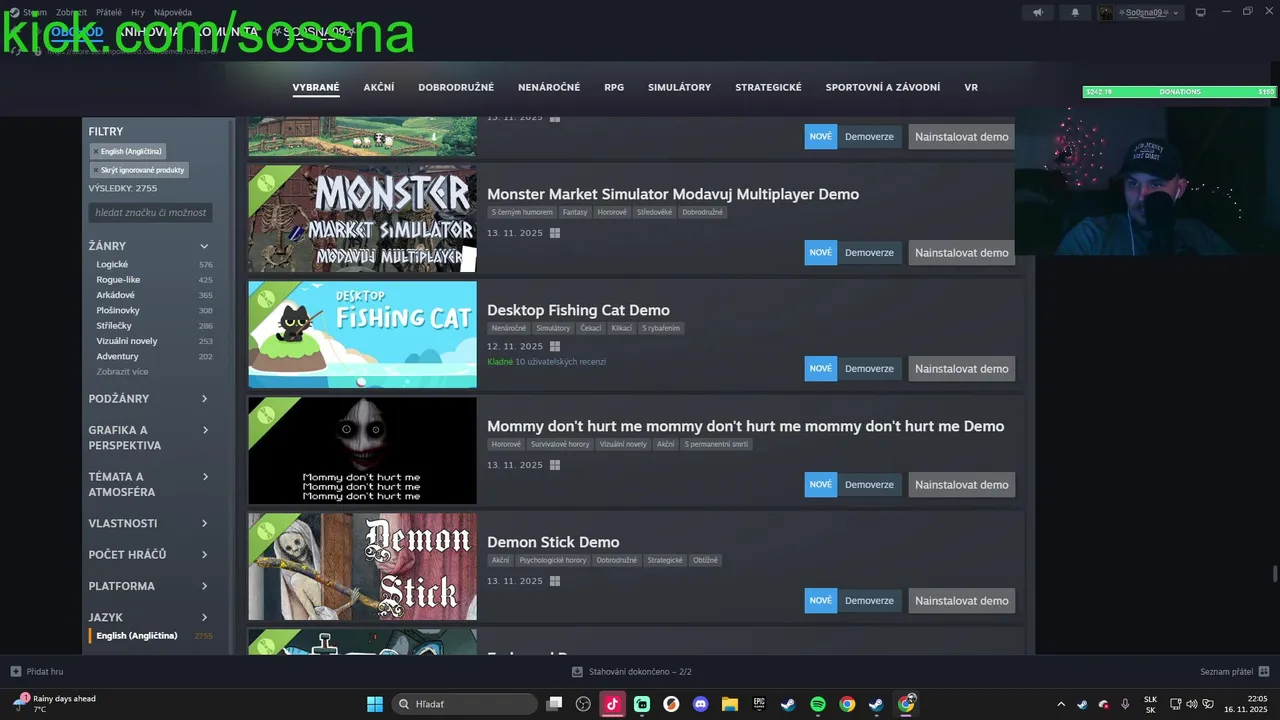Open the friends list icon beside Seznam přátel
1280x720 pixels.
pos(1264,672)
